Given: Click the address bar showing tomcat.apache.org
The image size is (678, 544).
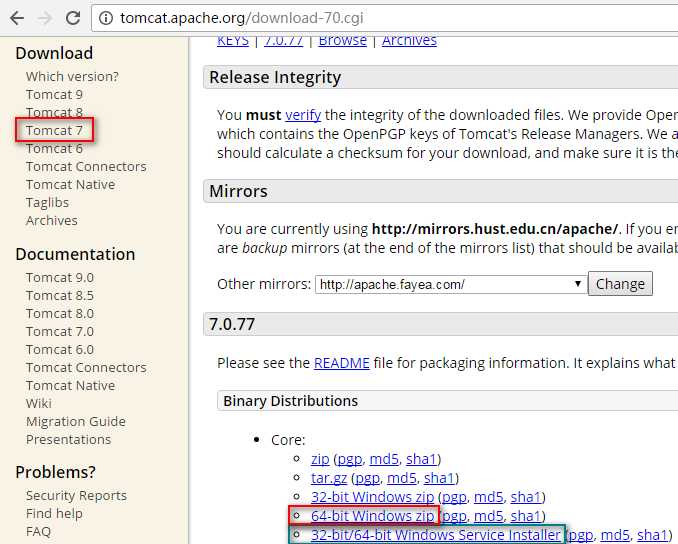Looking at the screenshot, I should pyautogui.click(x=385, y=18).
